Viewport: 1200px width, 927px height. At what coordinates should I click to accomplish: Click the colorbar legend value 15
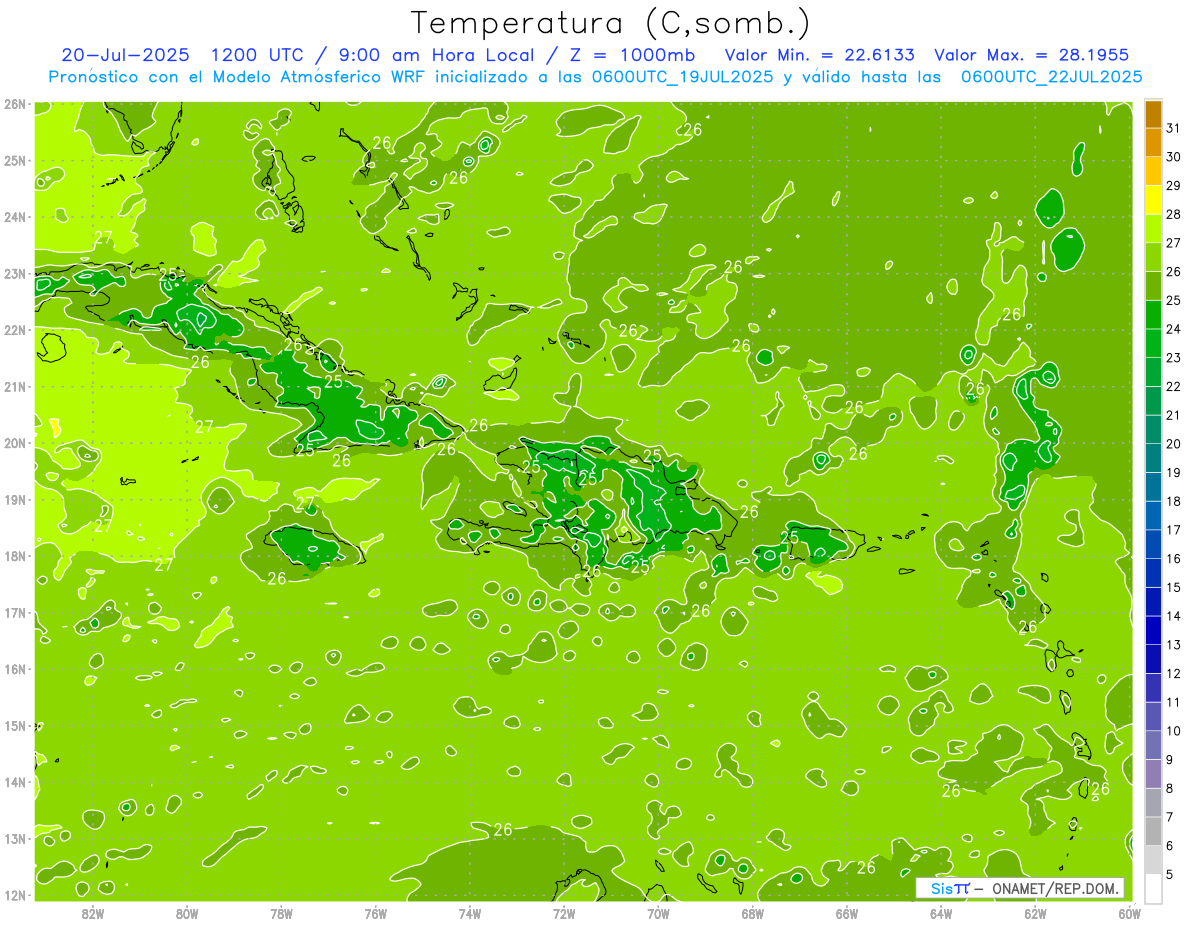coord(1173,587)
